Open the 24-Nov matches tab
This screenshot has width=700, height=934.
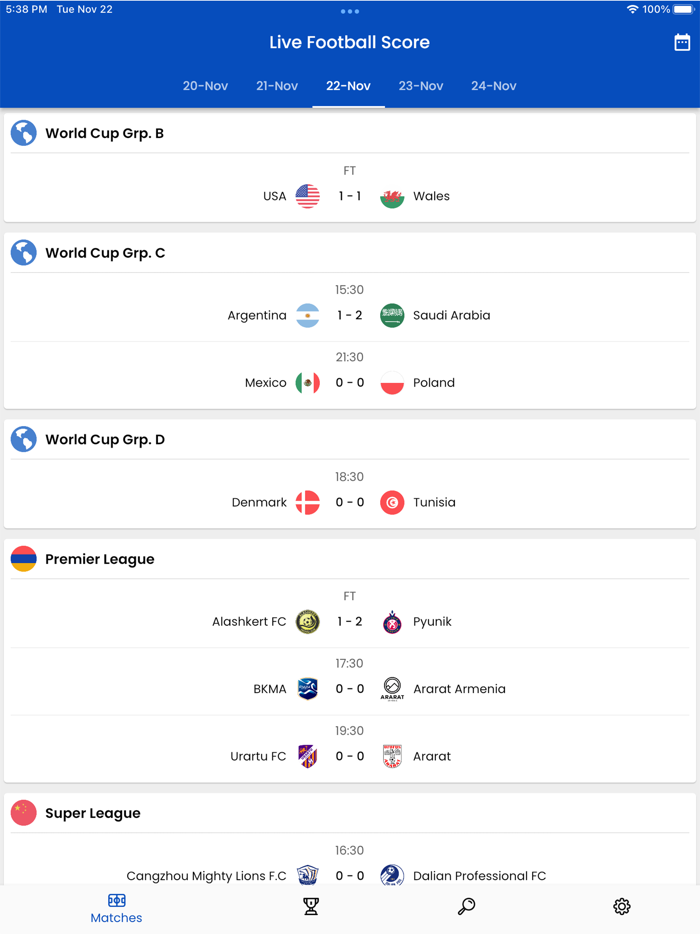pos(493,86)
